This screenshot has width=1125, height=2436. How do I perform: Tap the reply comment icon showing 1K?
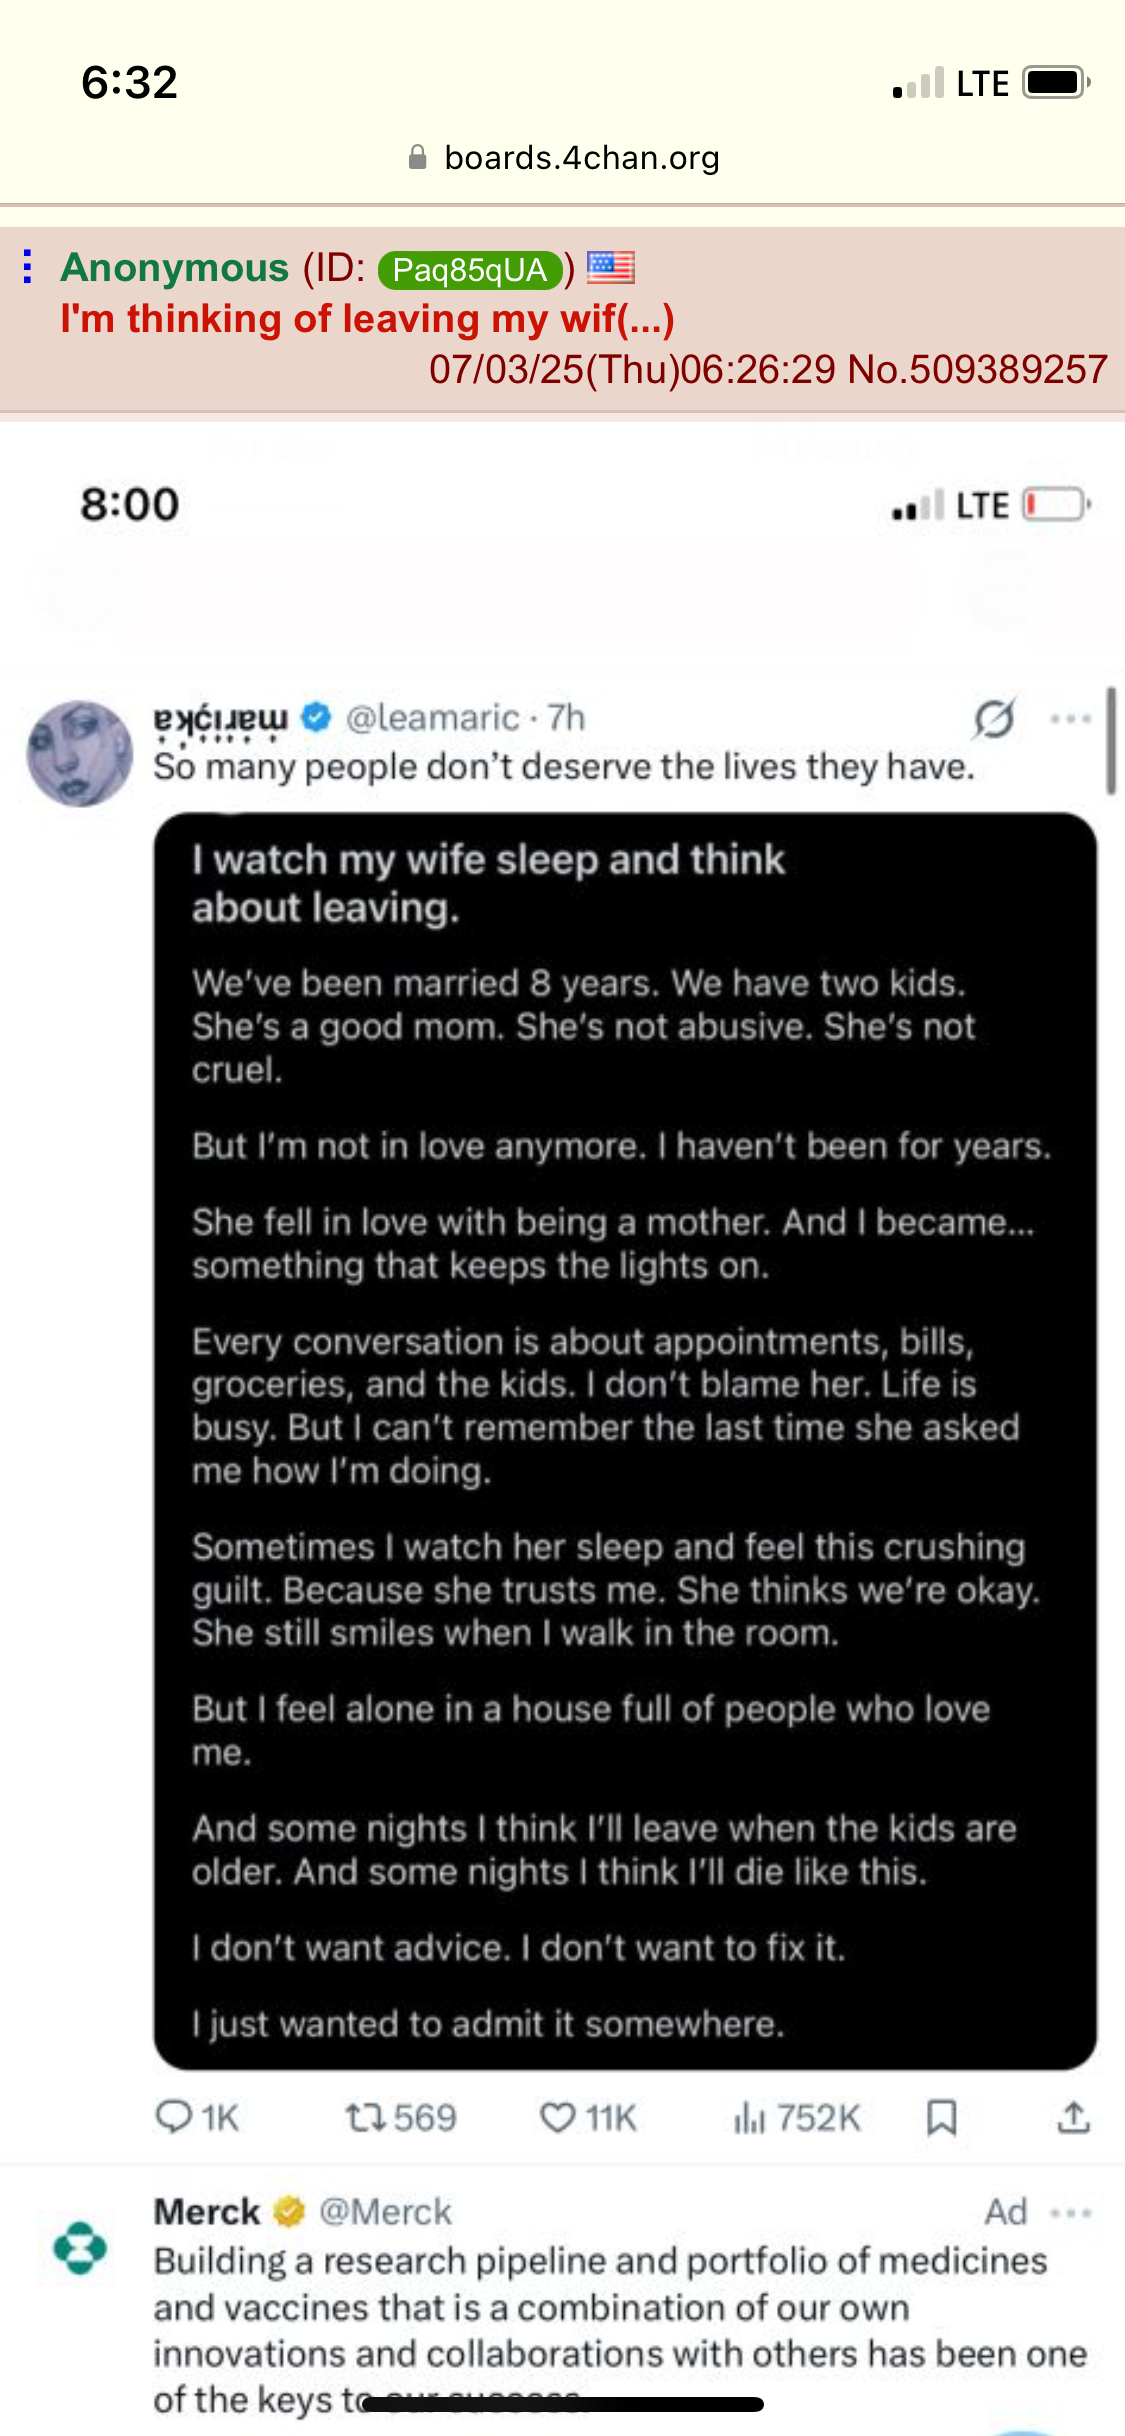point(197,2117)
